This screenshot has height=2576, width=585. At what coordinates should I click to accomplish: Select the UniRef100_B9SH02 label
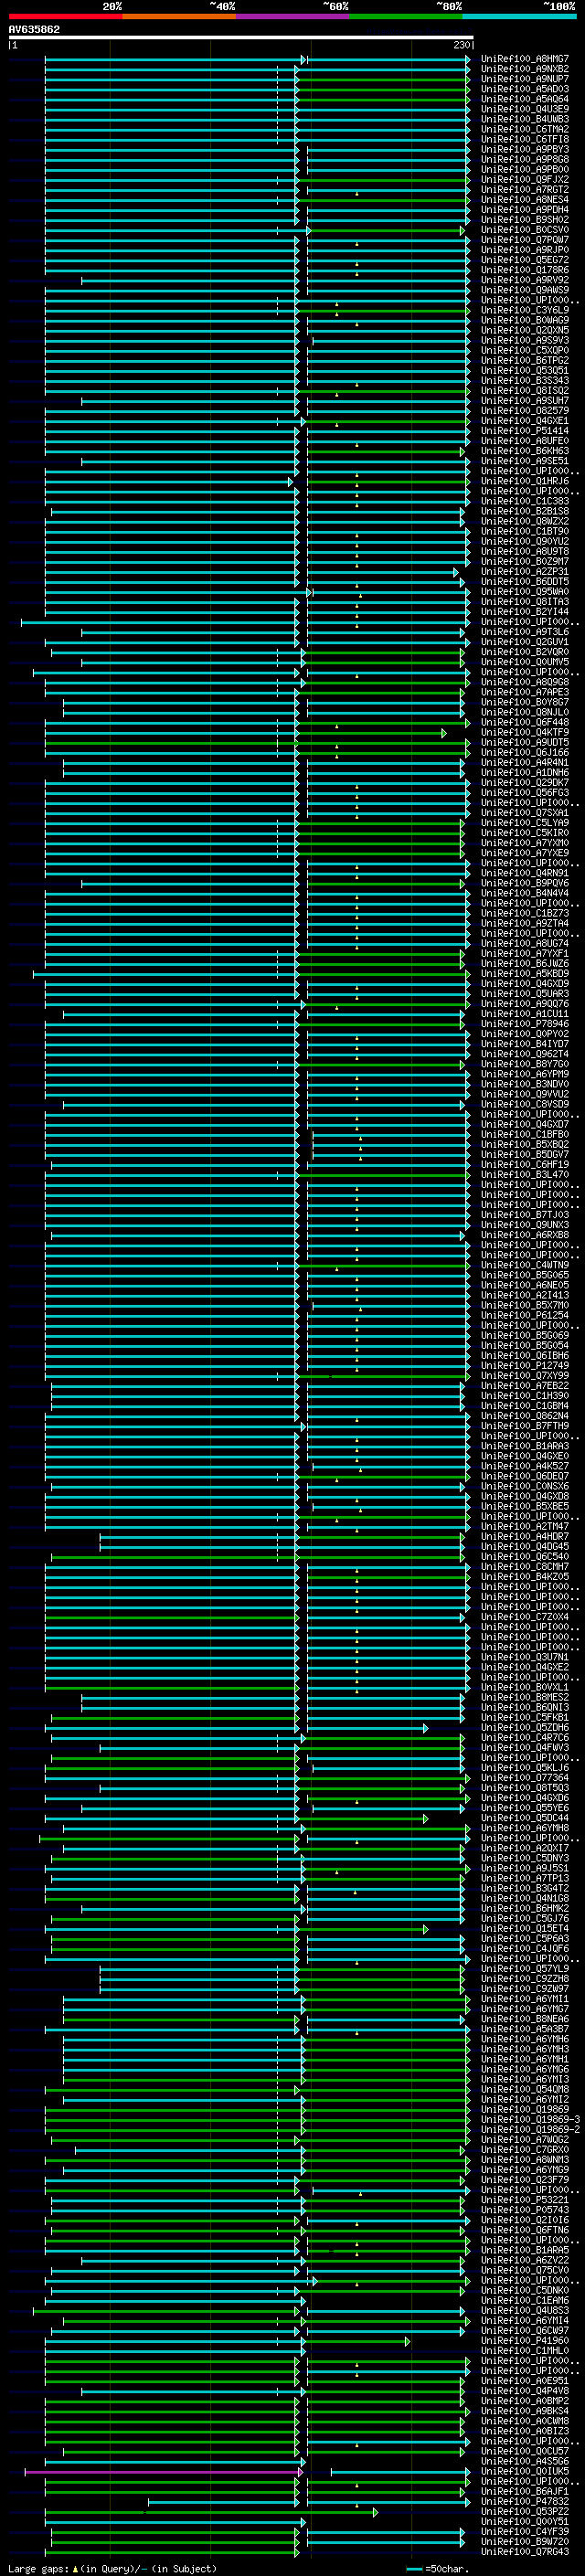pos(525,219)
